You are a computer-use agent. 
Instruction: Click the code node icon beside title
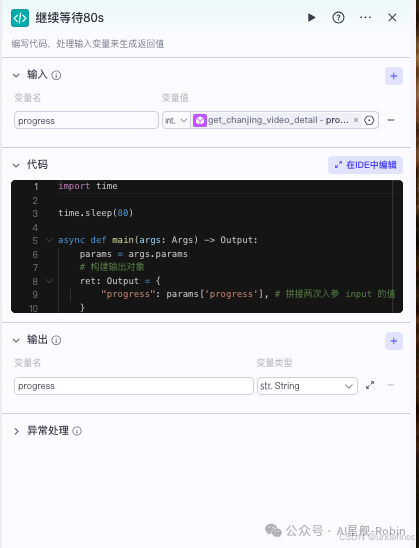(x=20, y=18)
